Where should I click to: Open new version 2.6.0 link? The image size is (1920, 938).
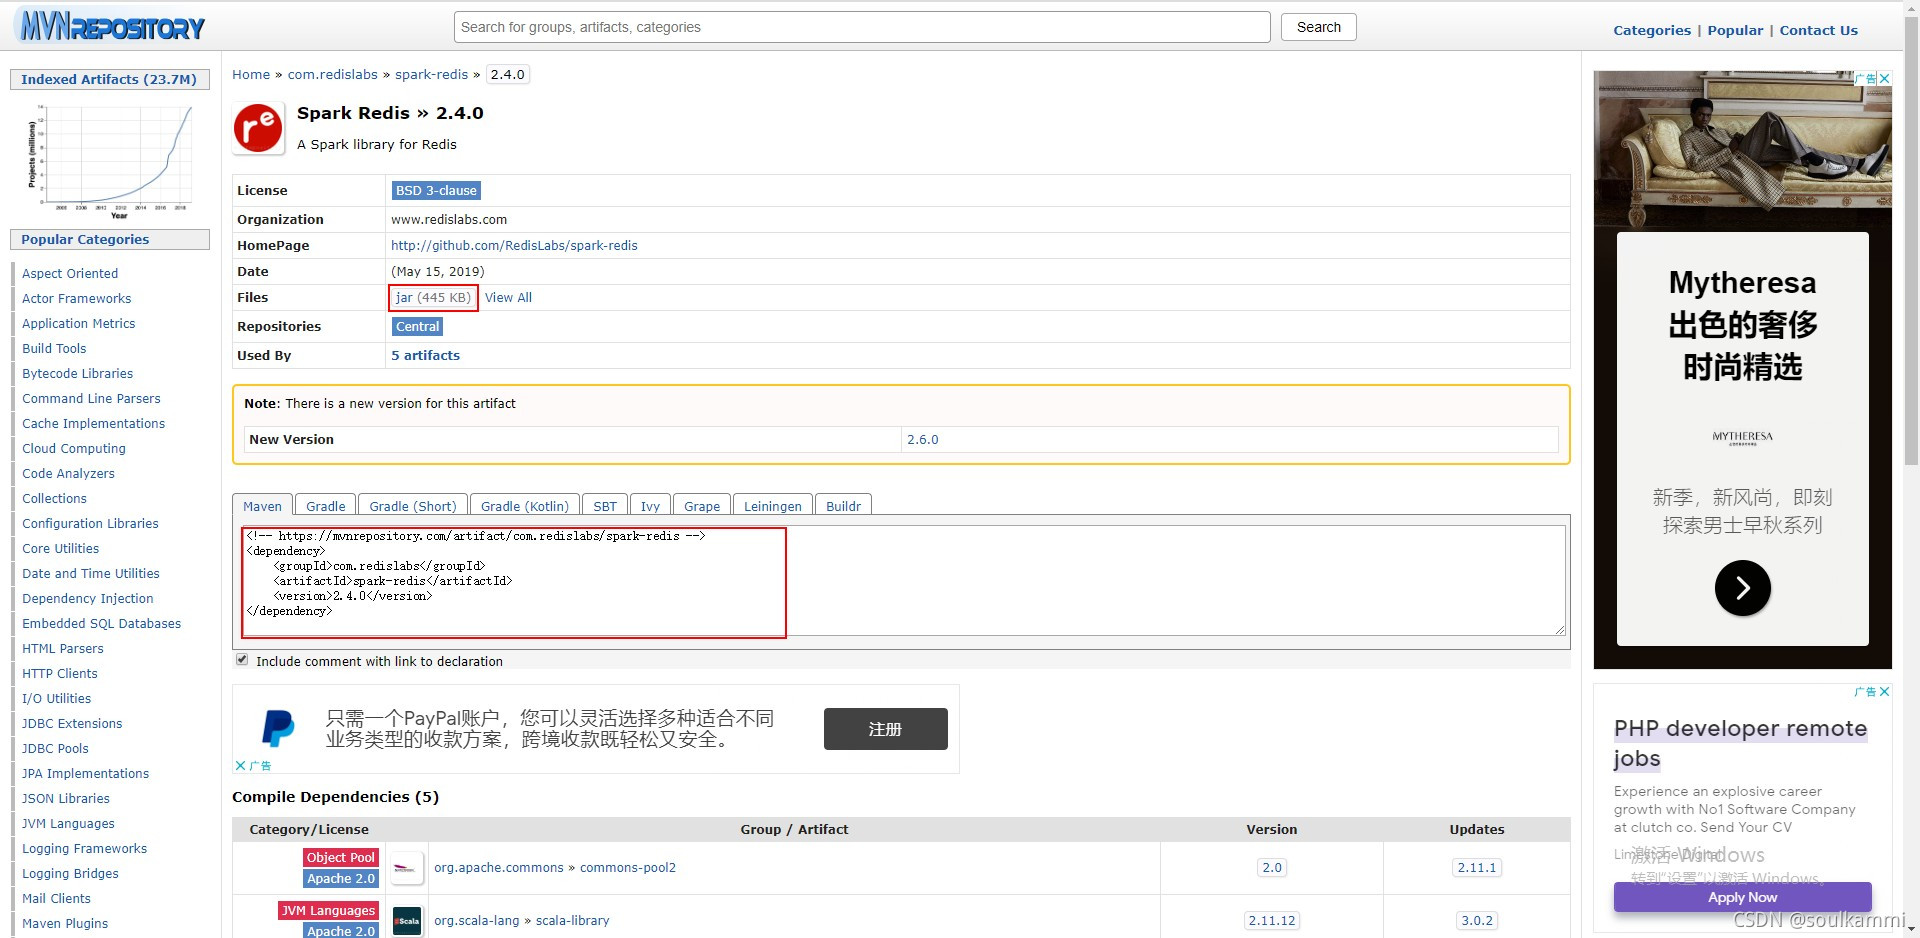click(x=922, y=439)
